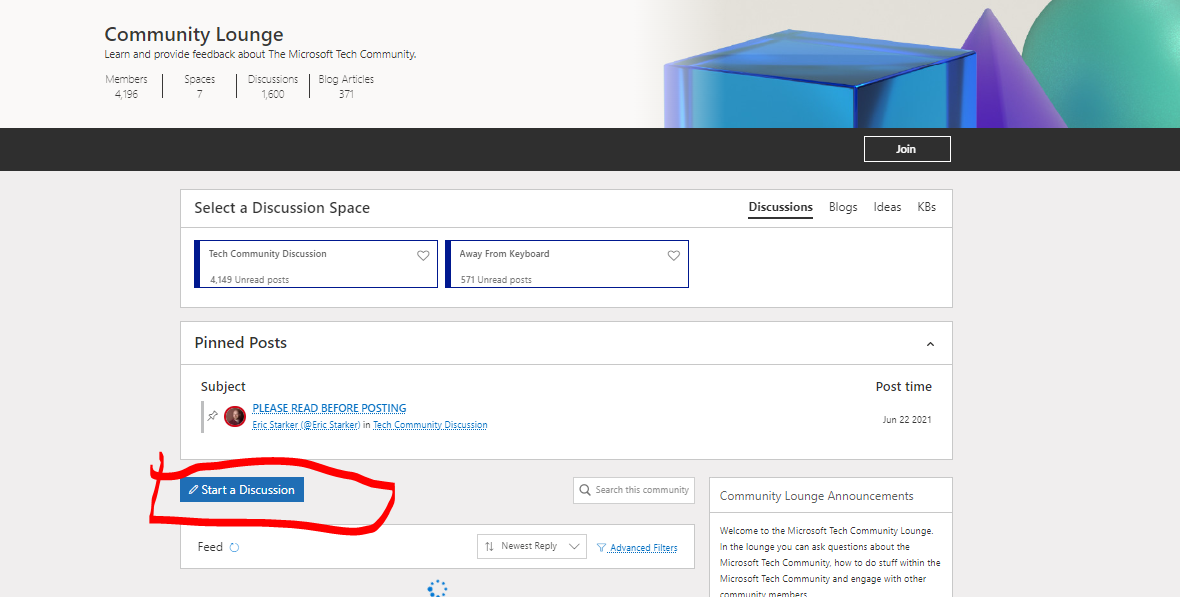The height and width of the screenshot is (597, 1180).
Task: Click the Community Lounge title
Action: click(194, 35)
